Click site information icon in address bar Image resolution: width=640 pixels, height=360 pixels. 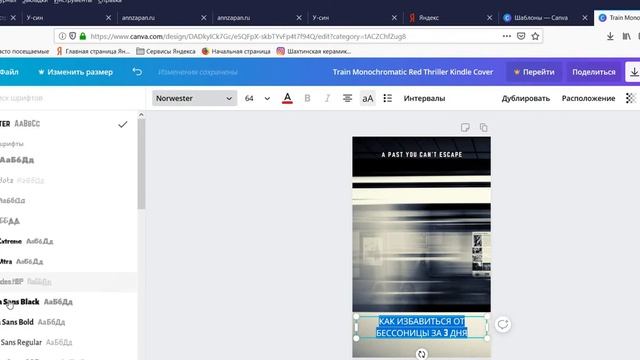click(x=62, y=36)
